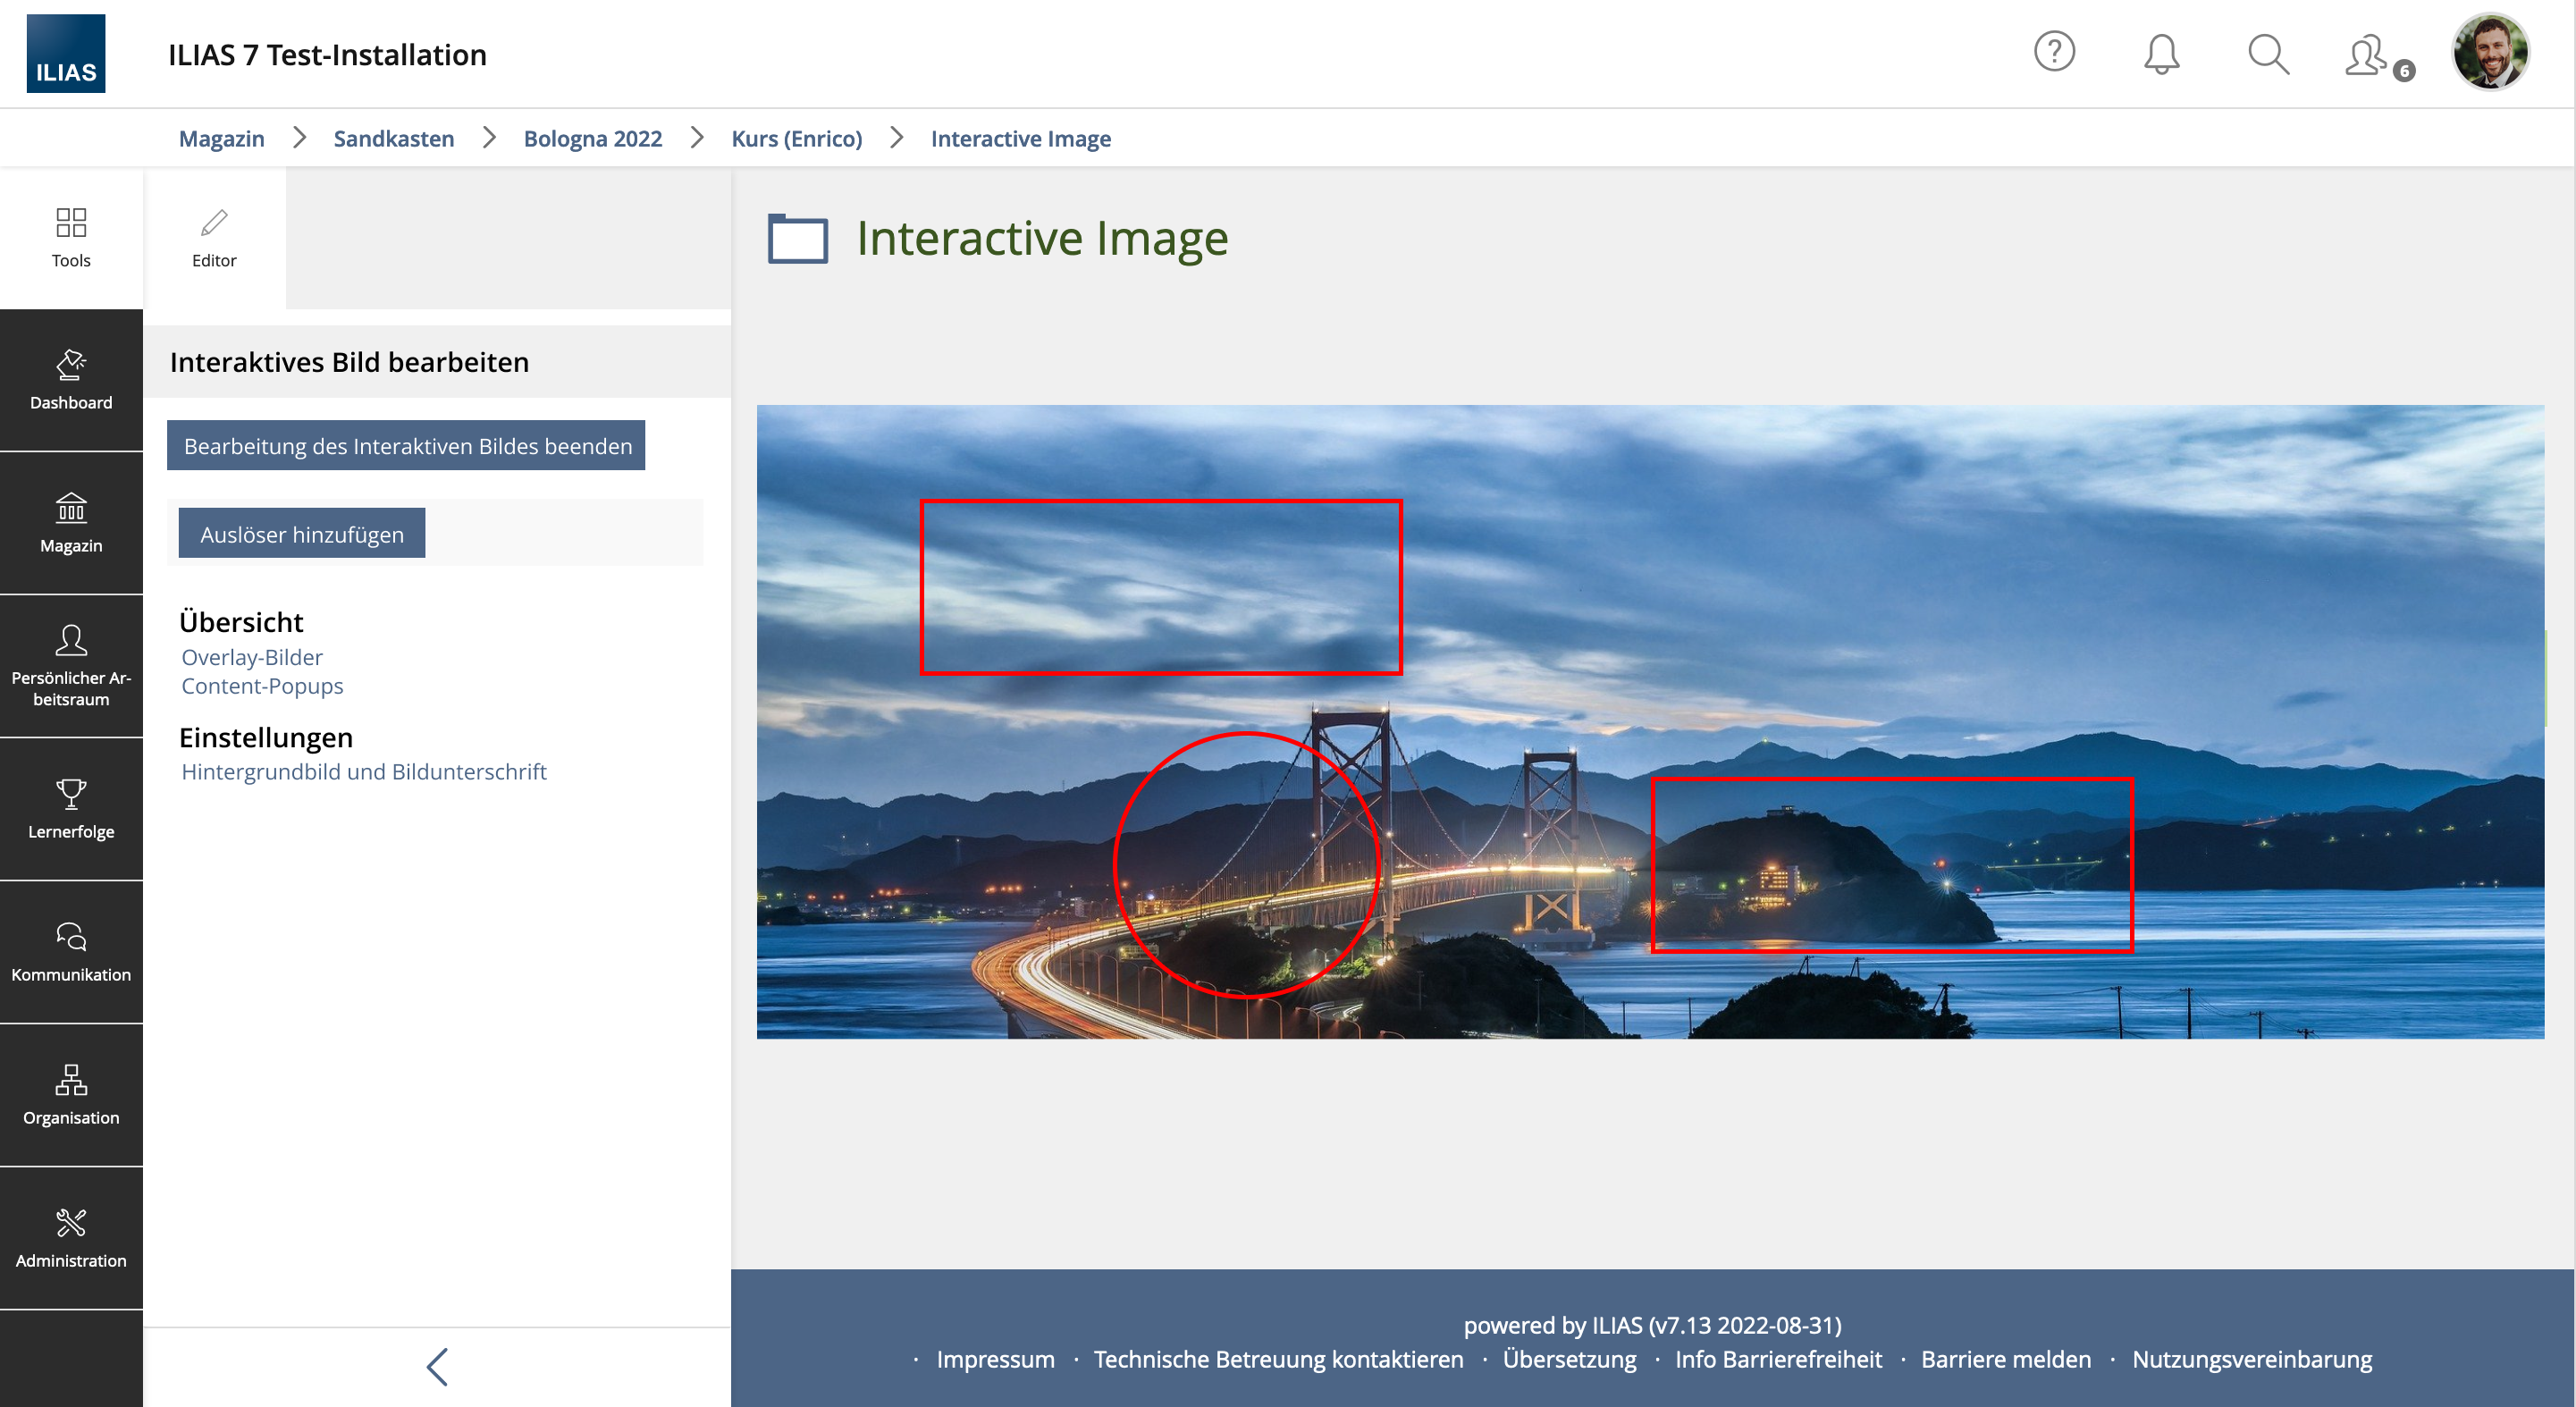Click the ILIAS logo

66,54
